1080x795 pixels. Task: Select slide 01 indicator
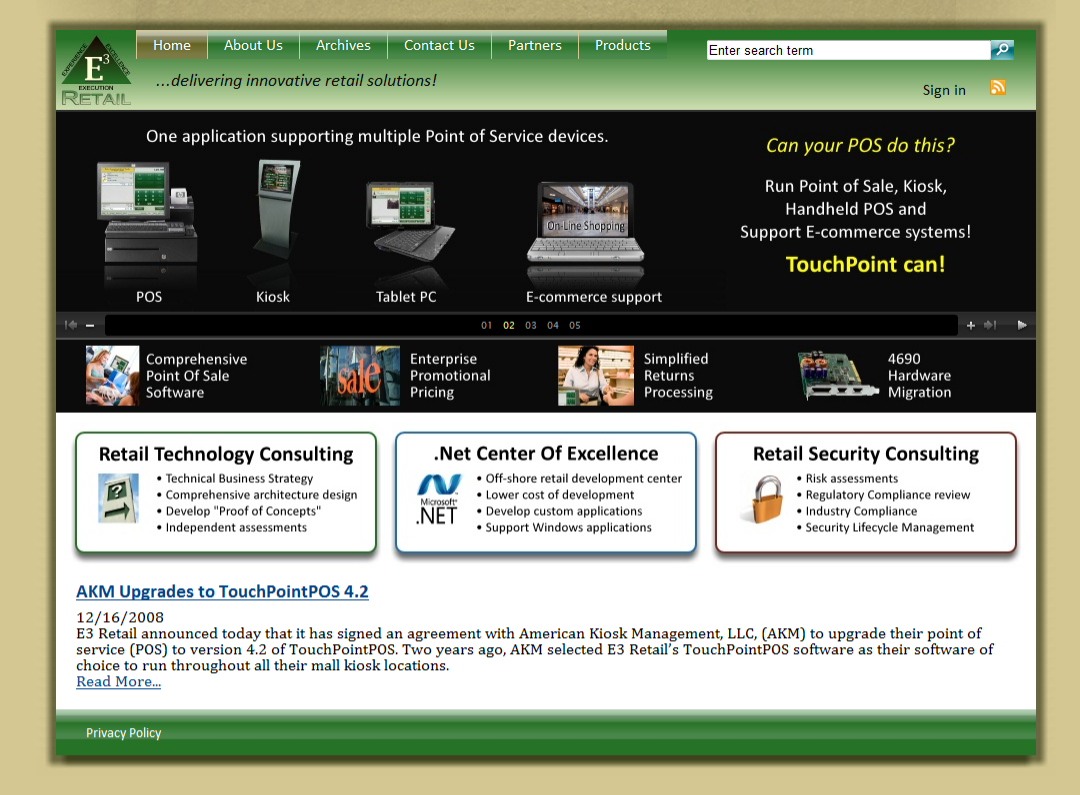487,325
